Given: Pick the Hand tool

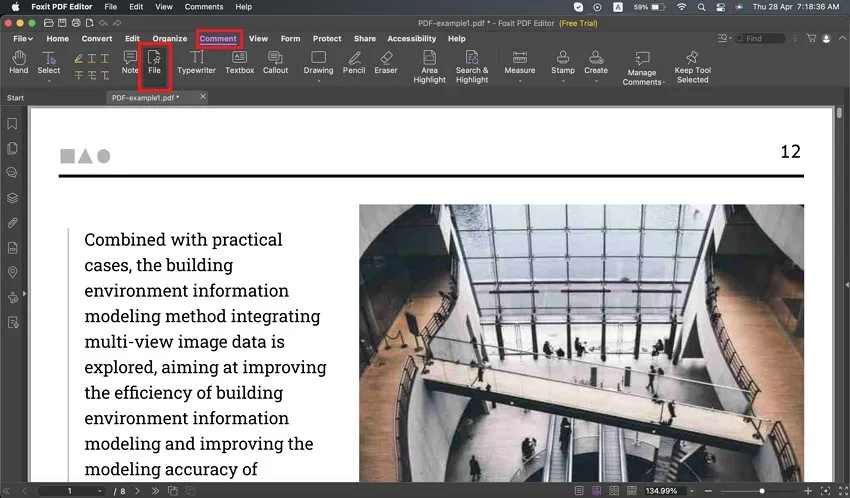Looking at the screenshot, I should point(18,63).
